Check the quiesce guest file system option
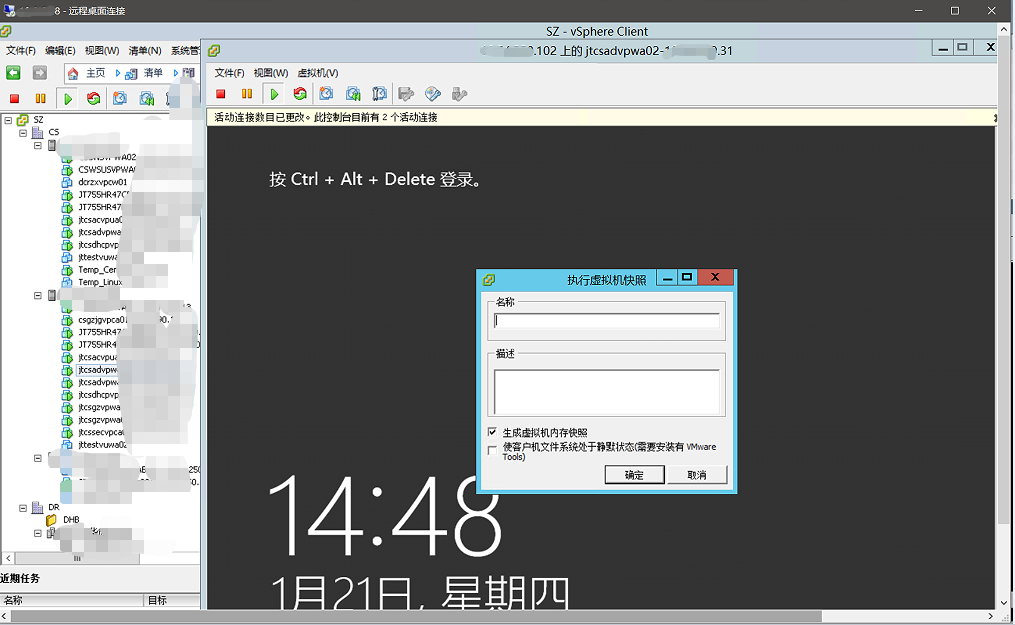Screen dimensions: 1015x625 coord(491,448)
